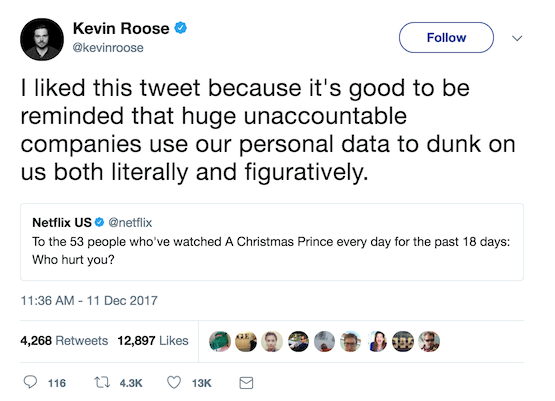The image size is (555, 401).
Task: Open the quoted Netflix US tweet
Action: (272, 242)
